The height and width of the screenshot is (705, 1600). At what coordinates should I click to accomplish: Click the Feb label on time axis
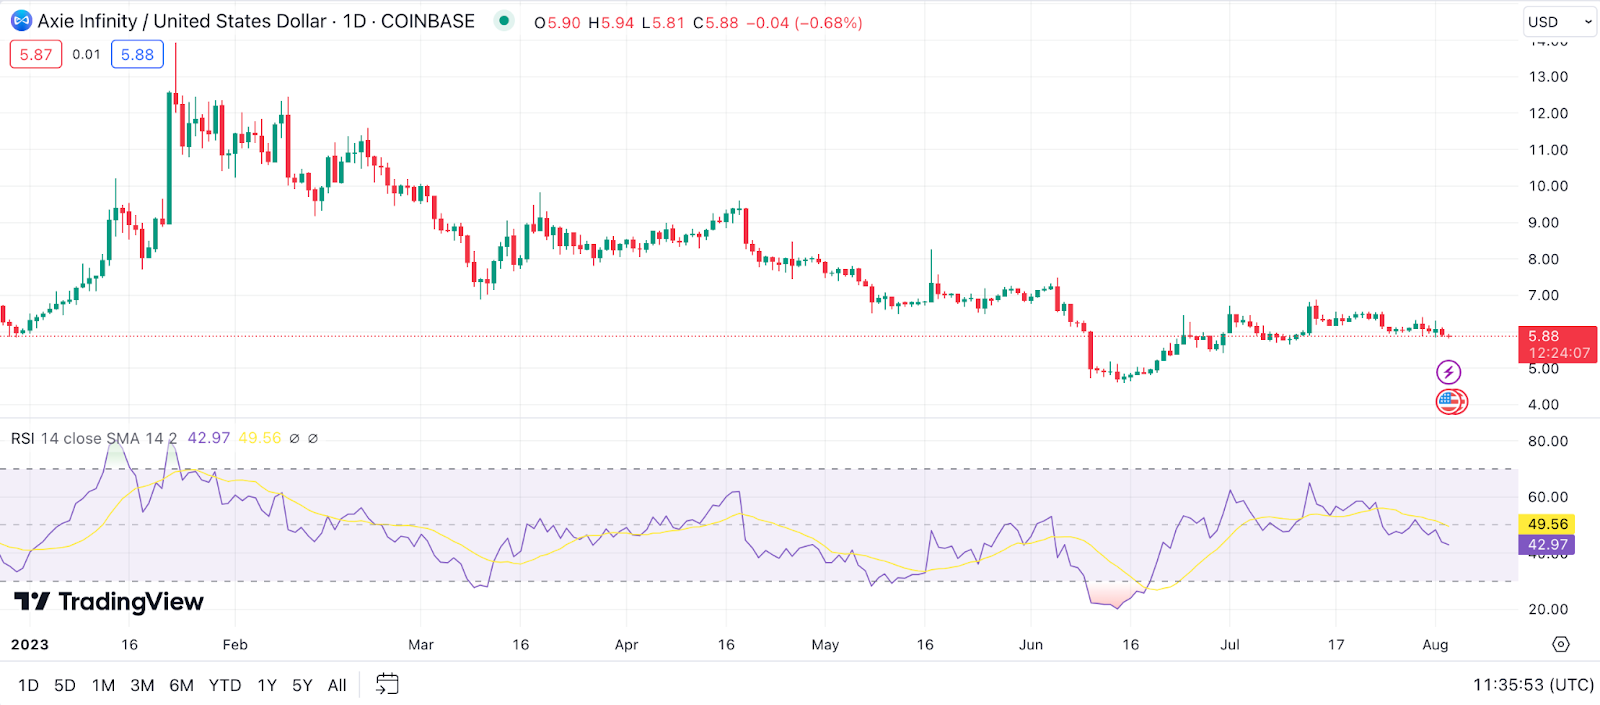235,645
